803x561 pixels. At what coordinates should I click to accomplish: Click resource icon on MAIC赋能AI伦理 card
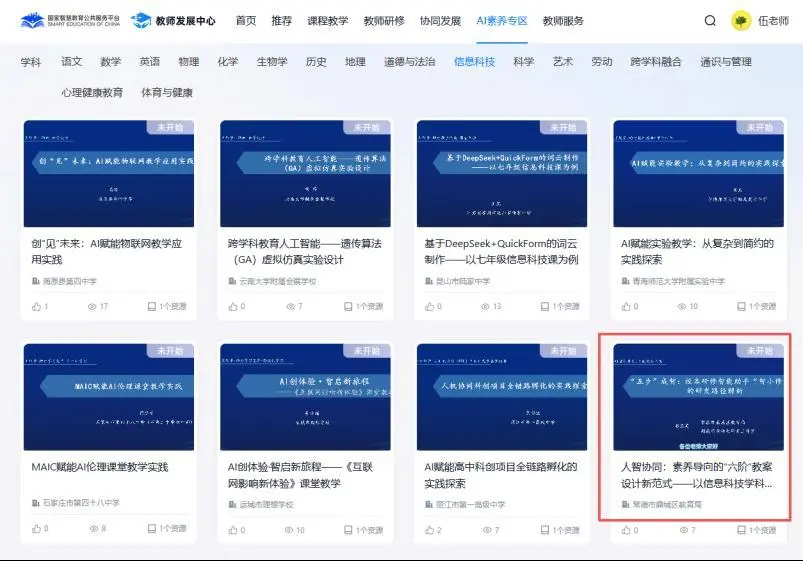[152, 528]
